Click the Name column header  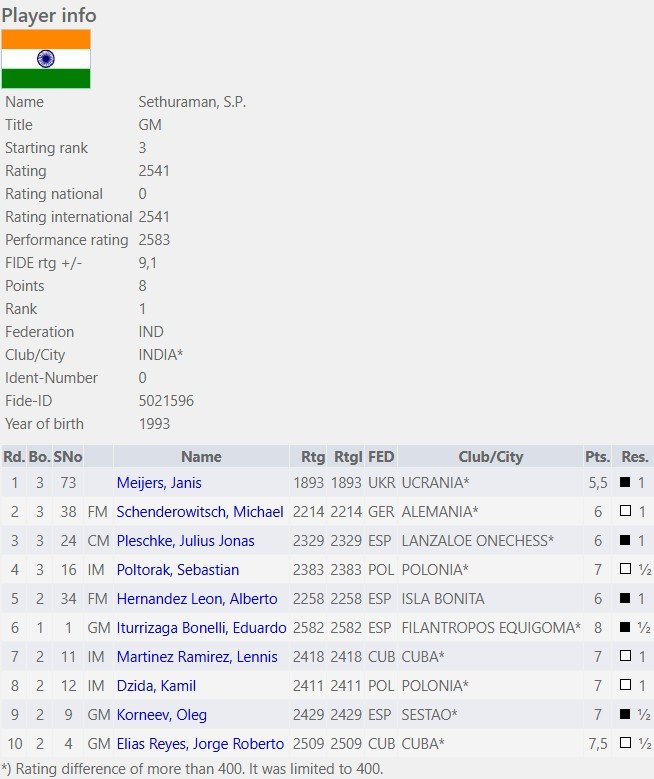pyautogui.click(x=201, y=457)
